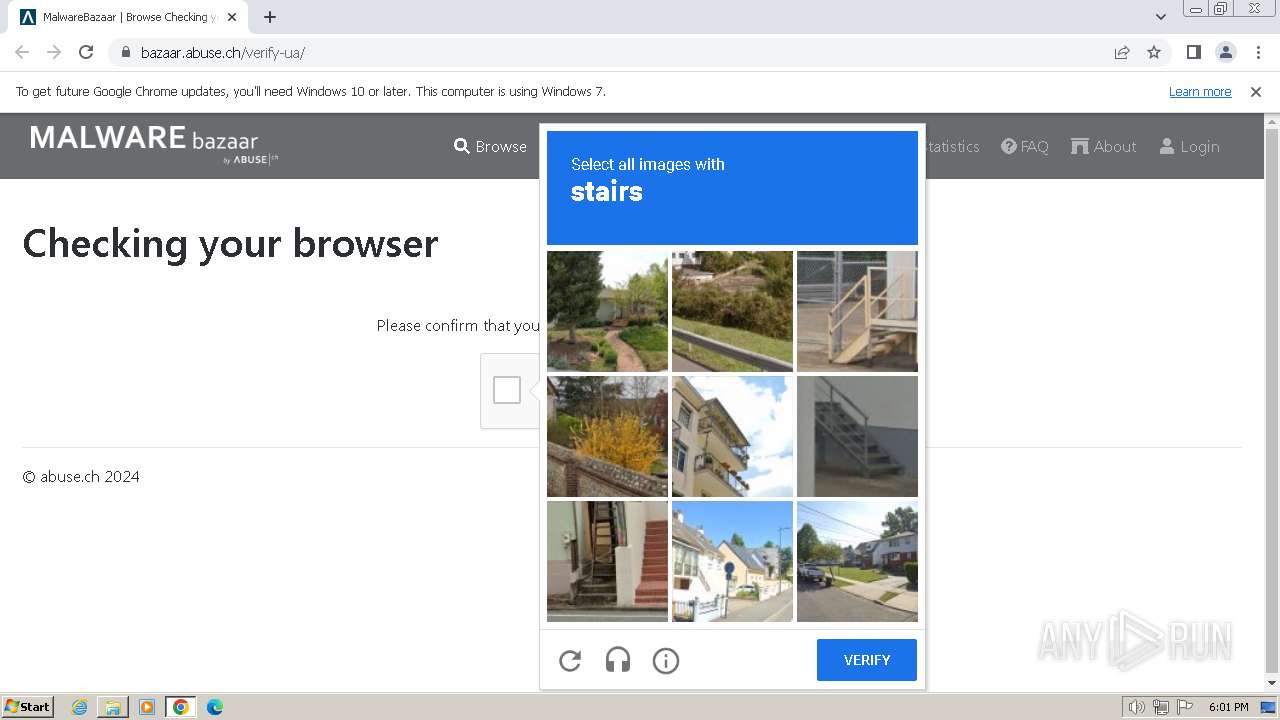Reload the captcha challenge images
This screenshot has width=1280, height=720.
point(570,660)
